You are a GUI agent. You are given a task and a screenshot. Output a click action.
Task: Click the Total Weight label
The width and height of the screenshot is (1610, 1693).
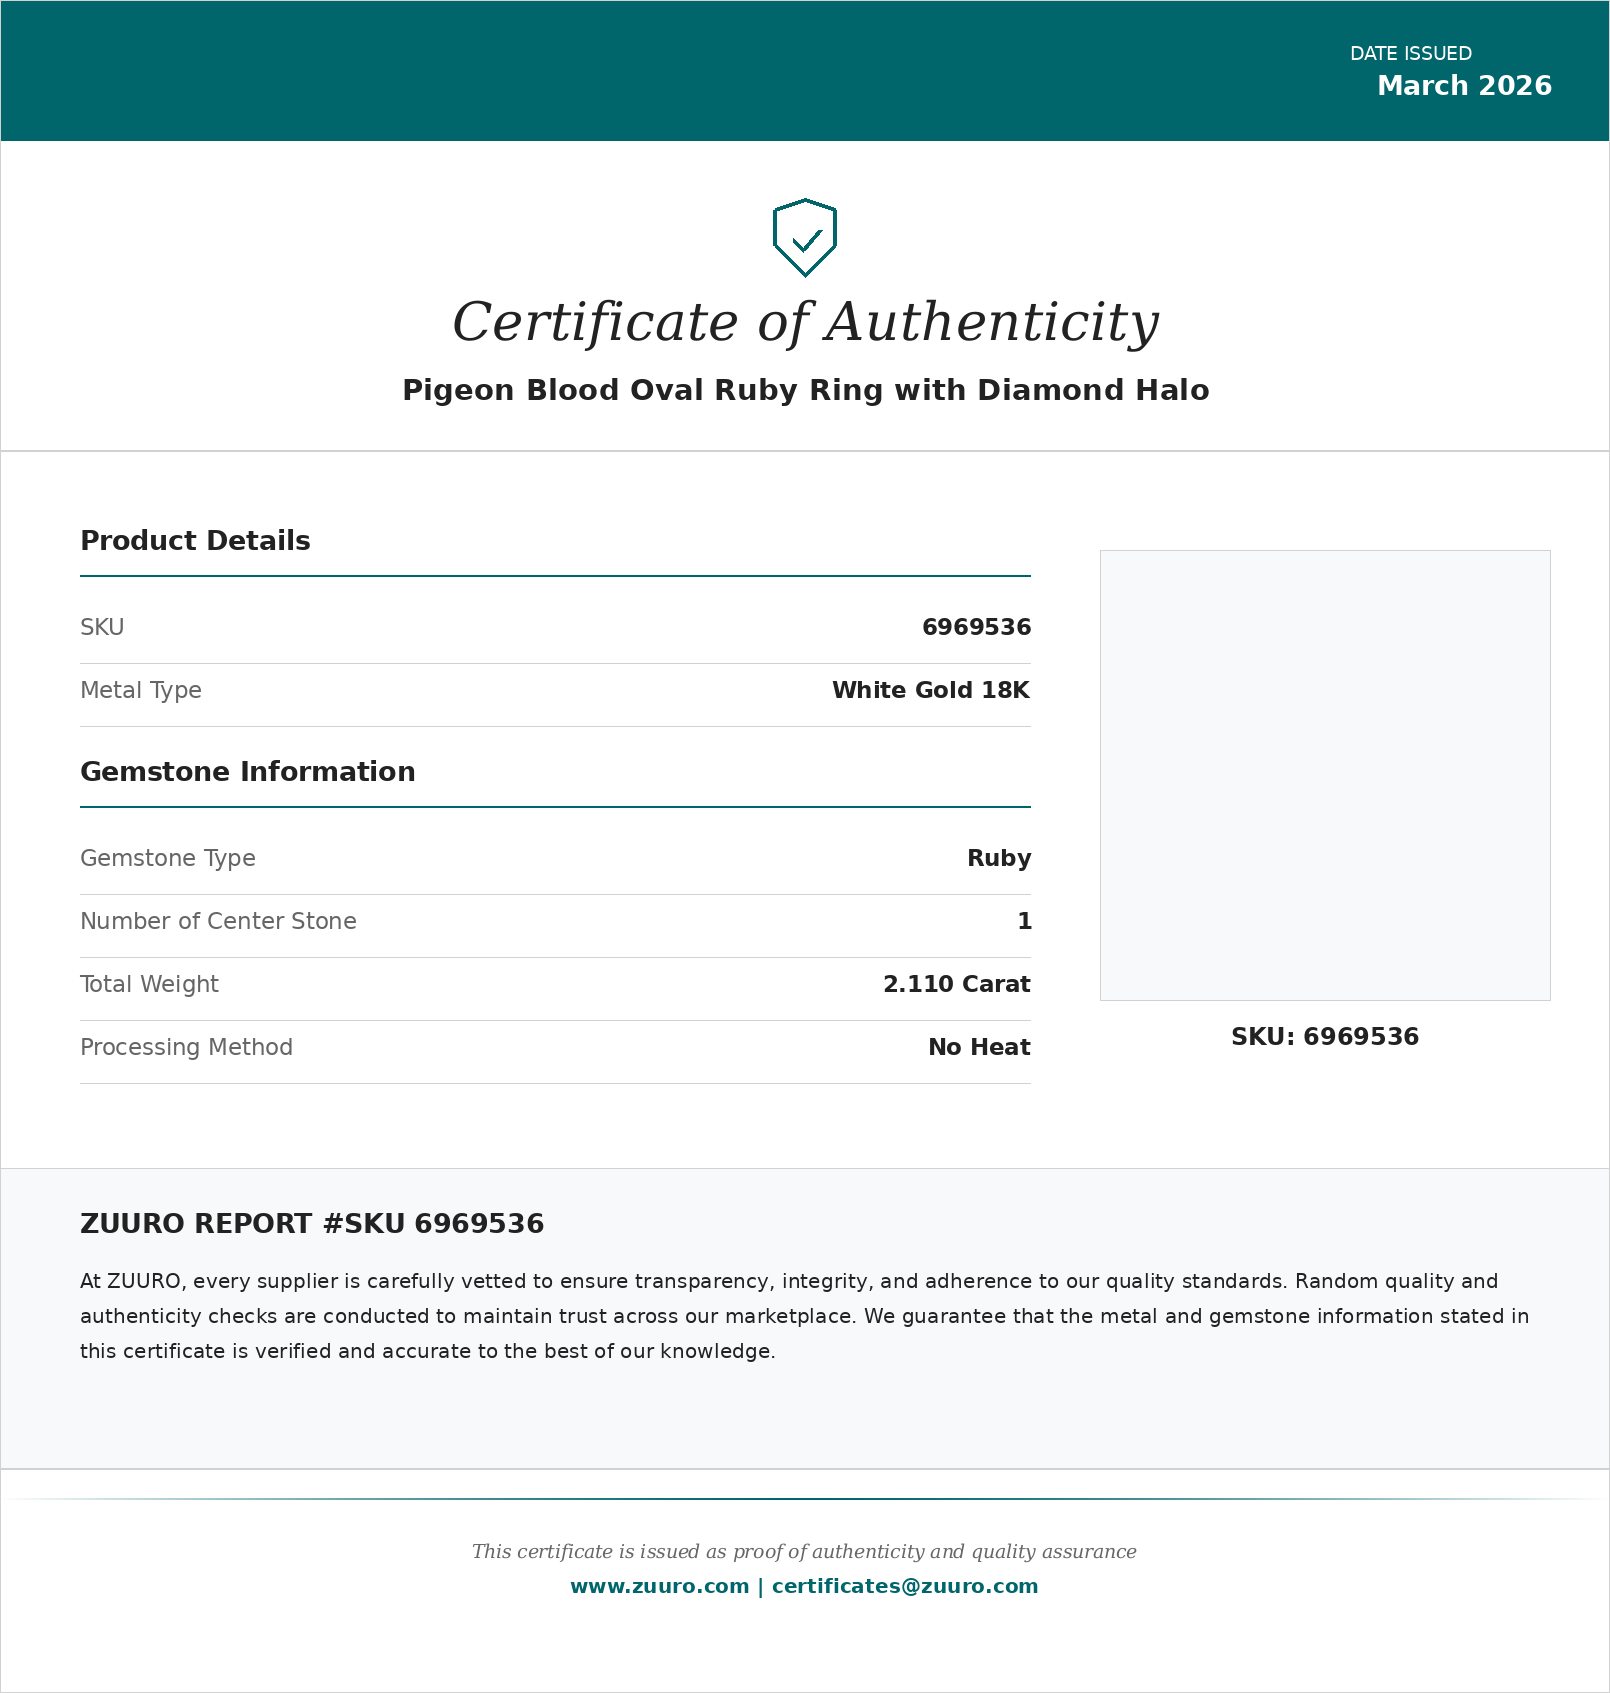coord(149,985)
